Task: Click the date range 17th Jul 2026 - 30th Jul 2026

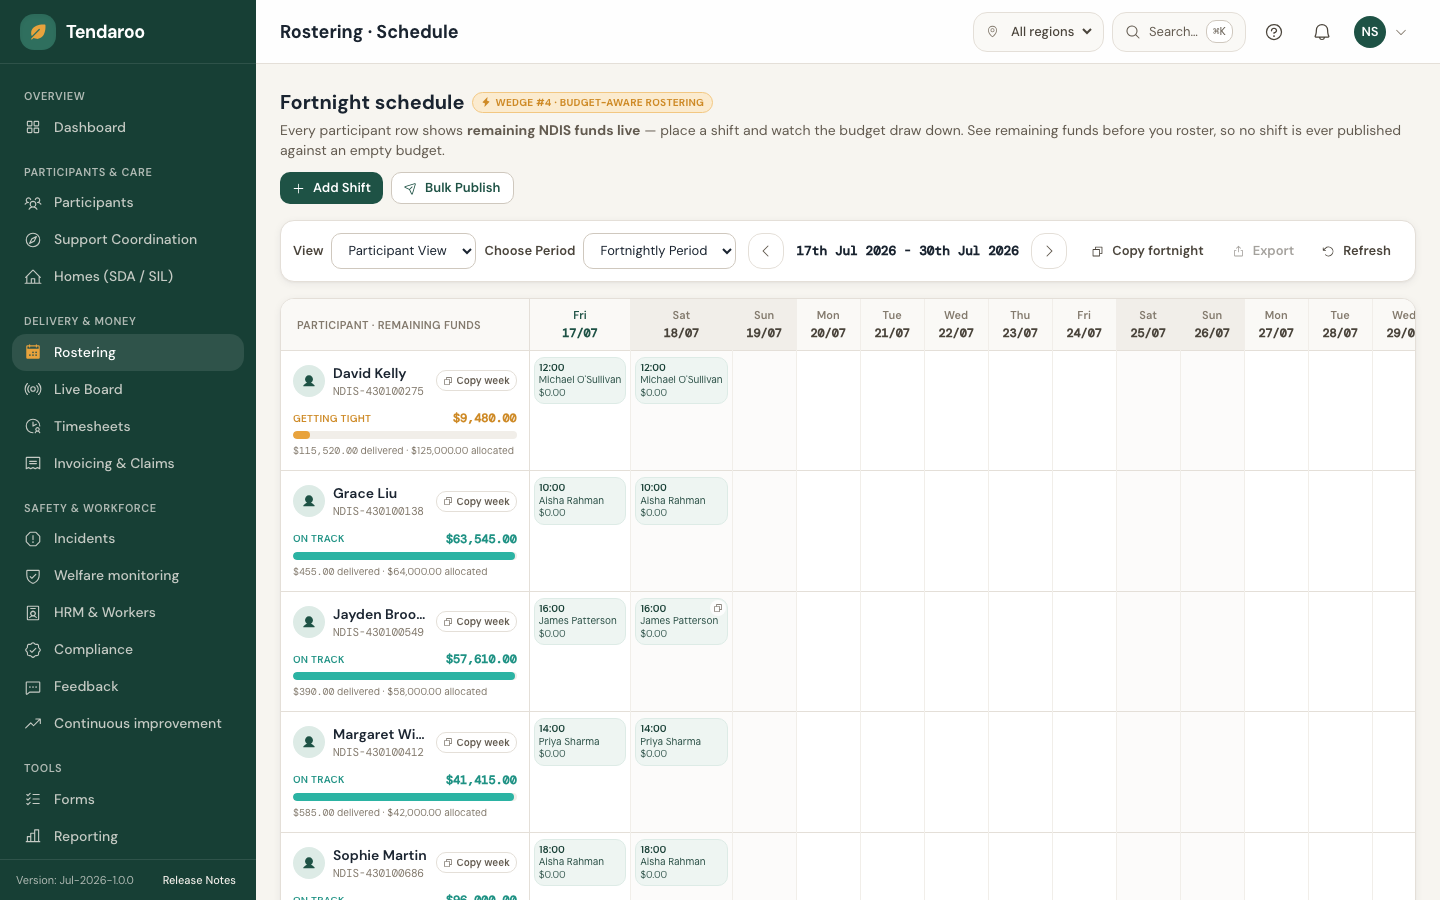Action: [x=907, y=251]
